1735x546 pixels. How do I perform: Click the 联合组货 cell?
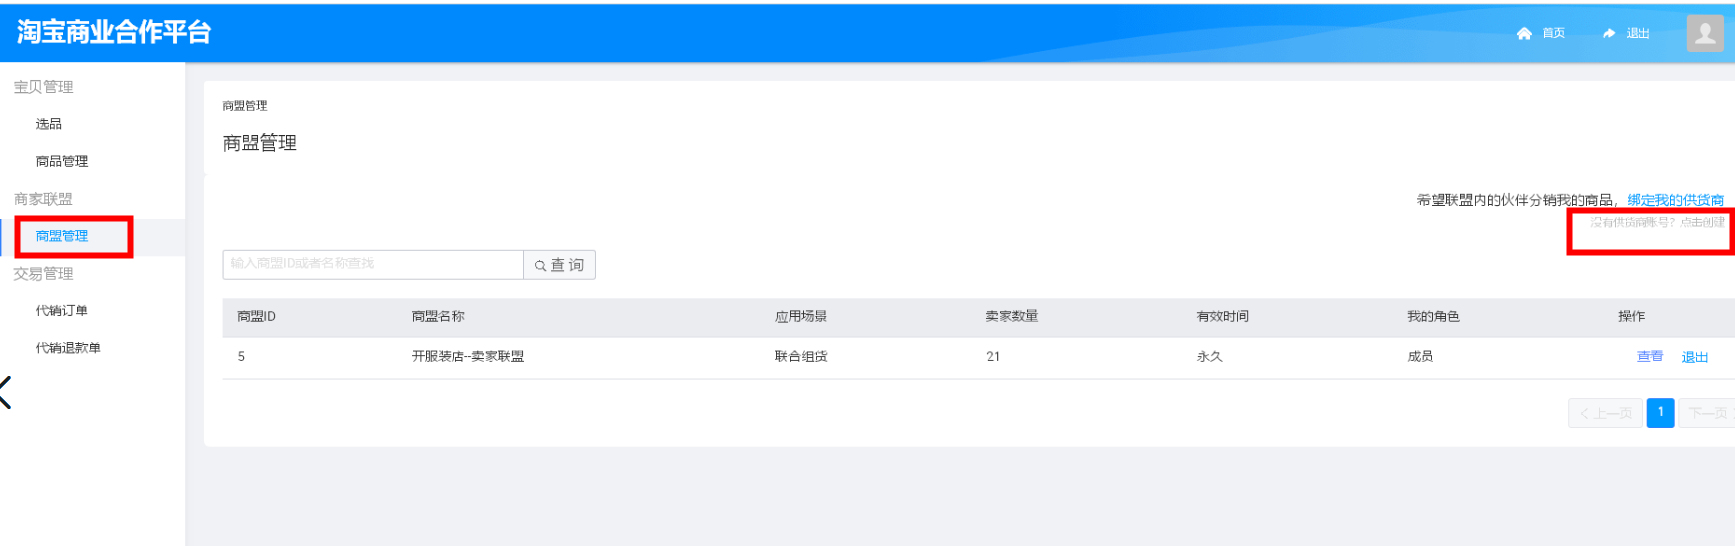click(801, 357)
